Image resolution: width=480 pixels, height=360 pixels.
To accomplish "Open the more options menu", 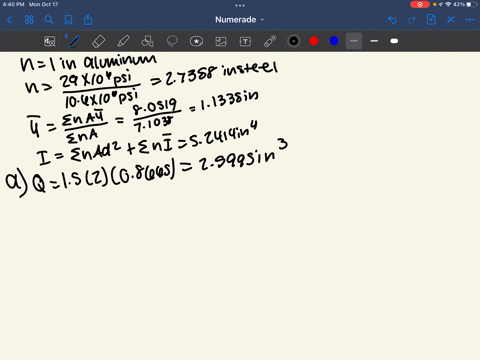I will [470, 20].
